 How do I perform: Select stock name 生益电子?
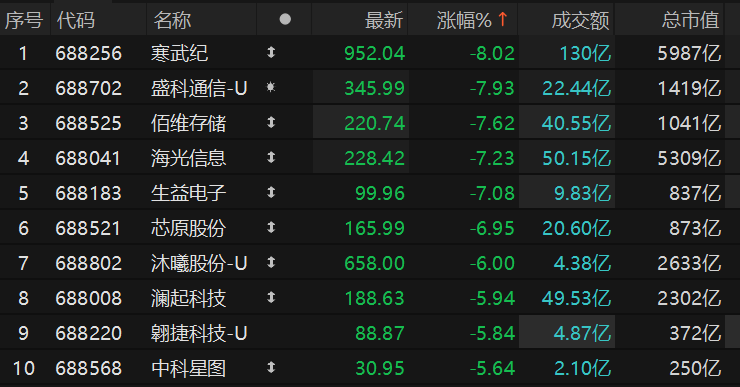click(x=189, y=193)
